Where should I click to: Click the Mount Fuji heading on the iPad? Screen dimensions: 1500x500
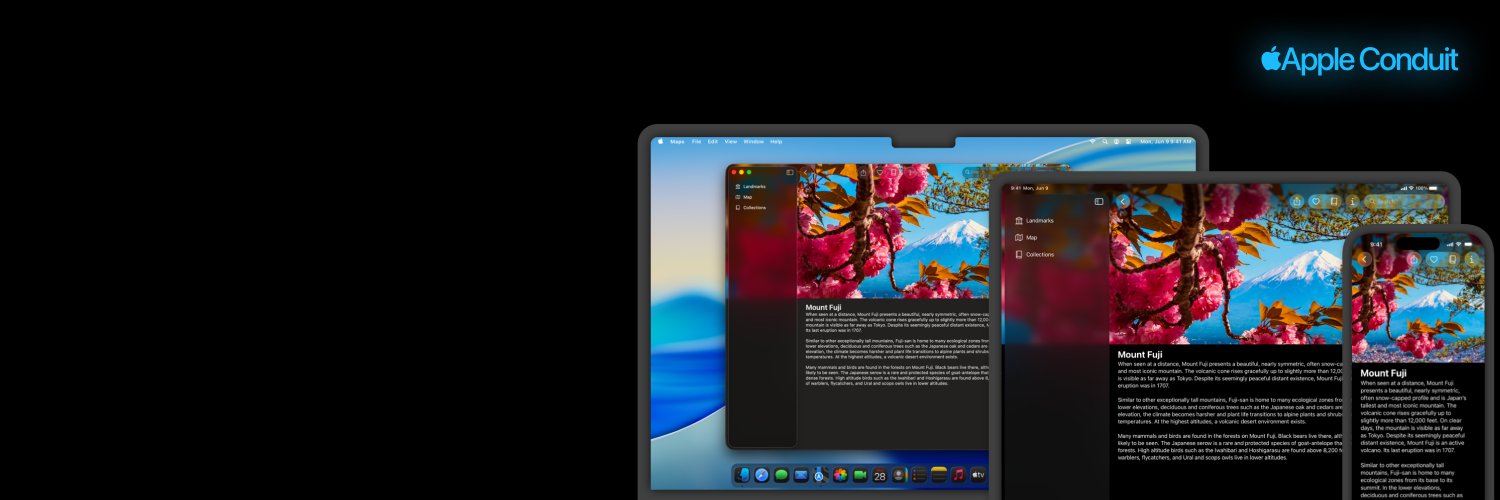click(x=1140, y=354)
